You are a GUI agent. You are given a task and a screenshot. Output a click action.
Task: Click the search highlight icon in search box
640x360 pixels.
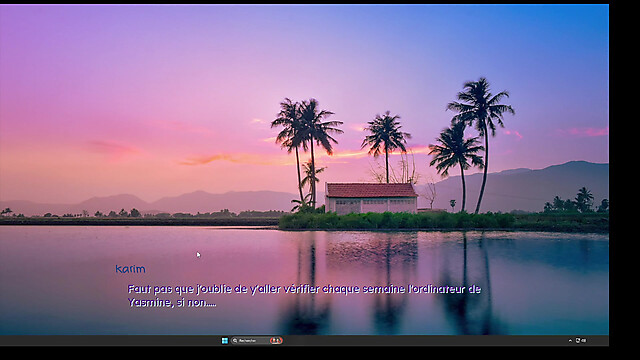(276, 340)
